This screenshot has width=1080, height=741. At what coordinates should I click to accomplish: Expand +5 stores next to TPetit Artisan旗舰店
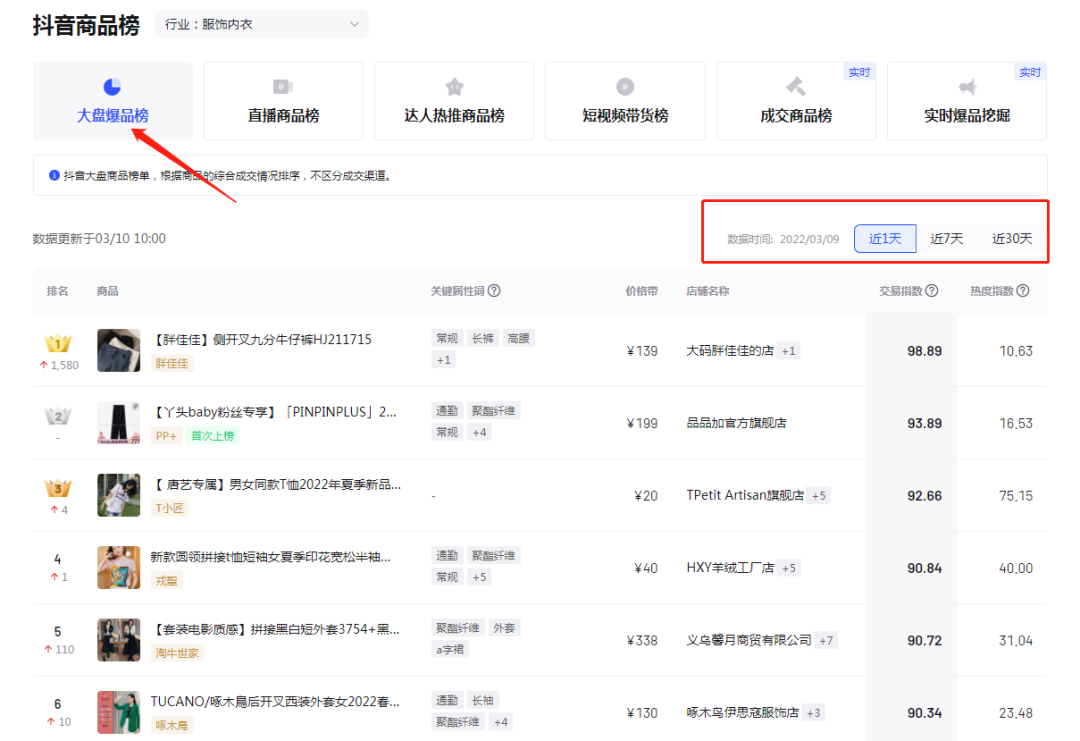click(818, 496)
